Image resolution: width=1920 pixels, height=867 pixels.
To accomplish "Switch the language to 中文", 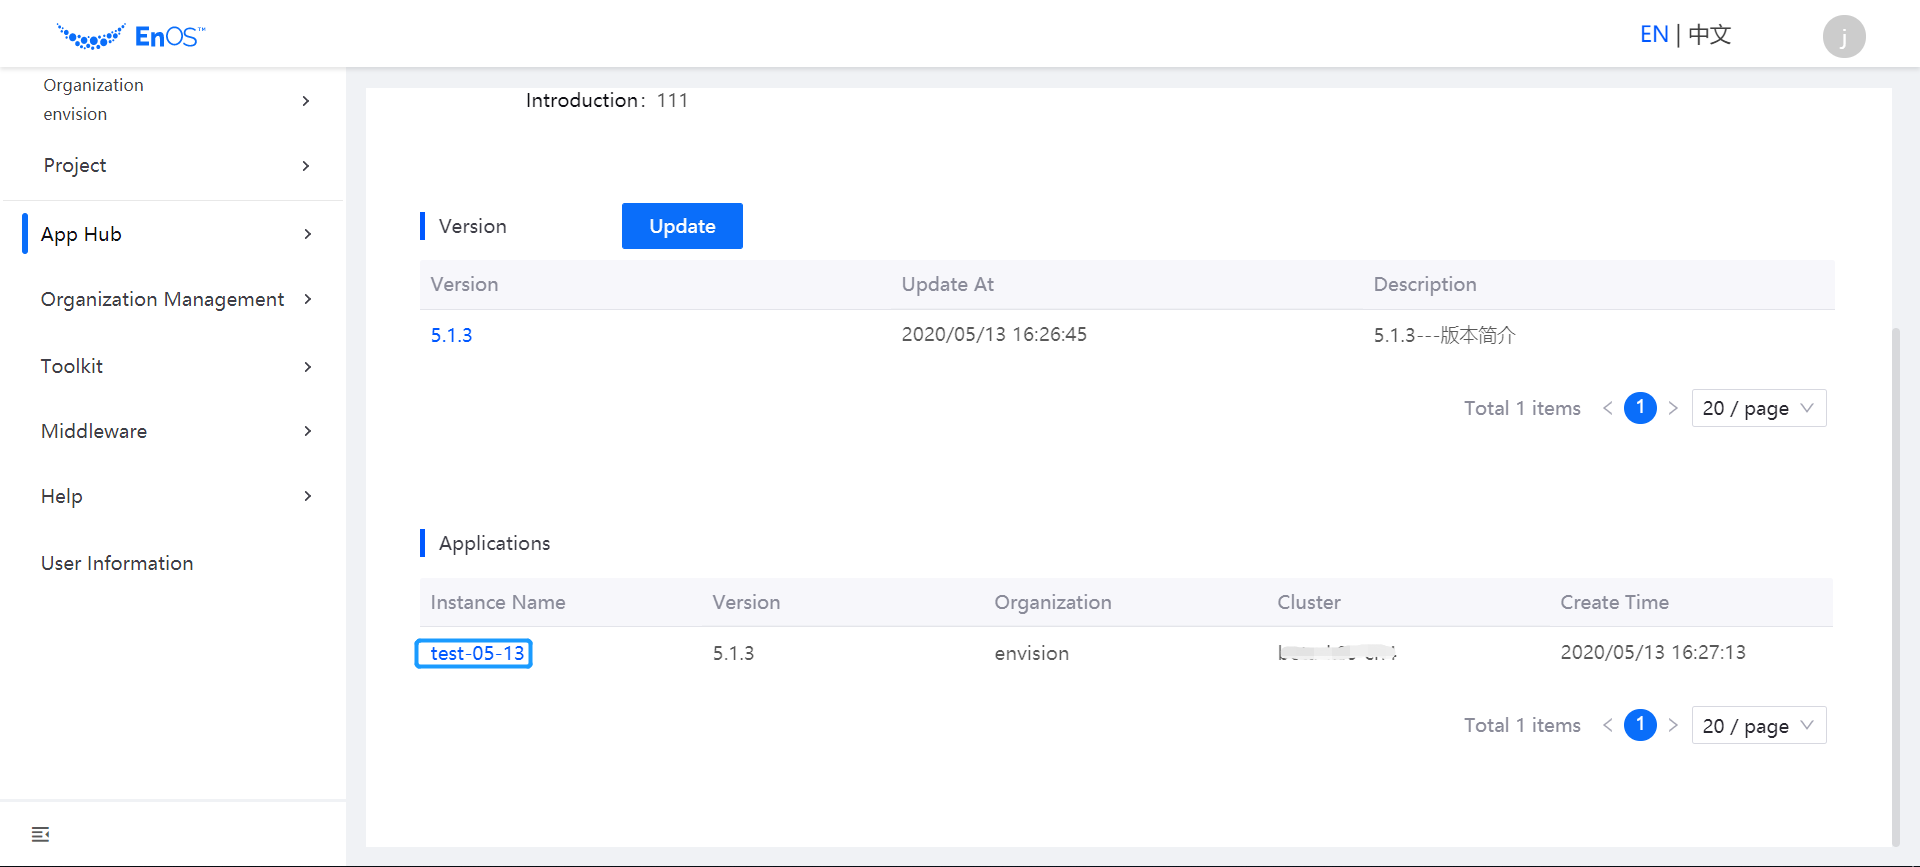I will coord(1709,35).
